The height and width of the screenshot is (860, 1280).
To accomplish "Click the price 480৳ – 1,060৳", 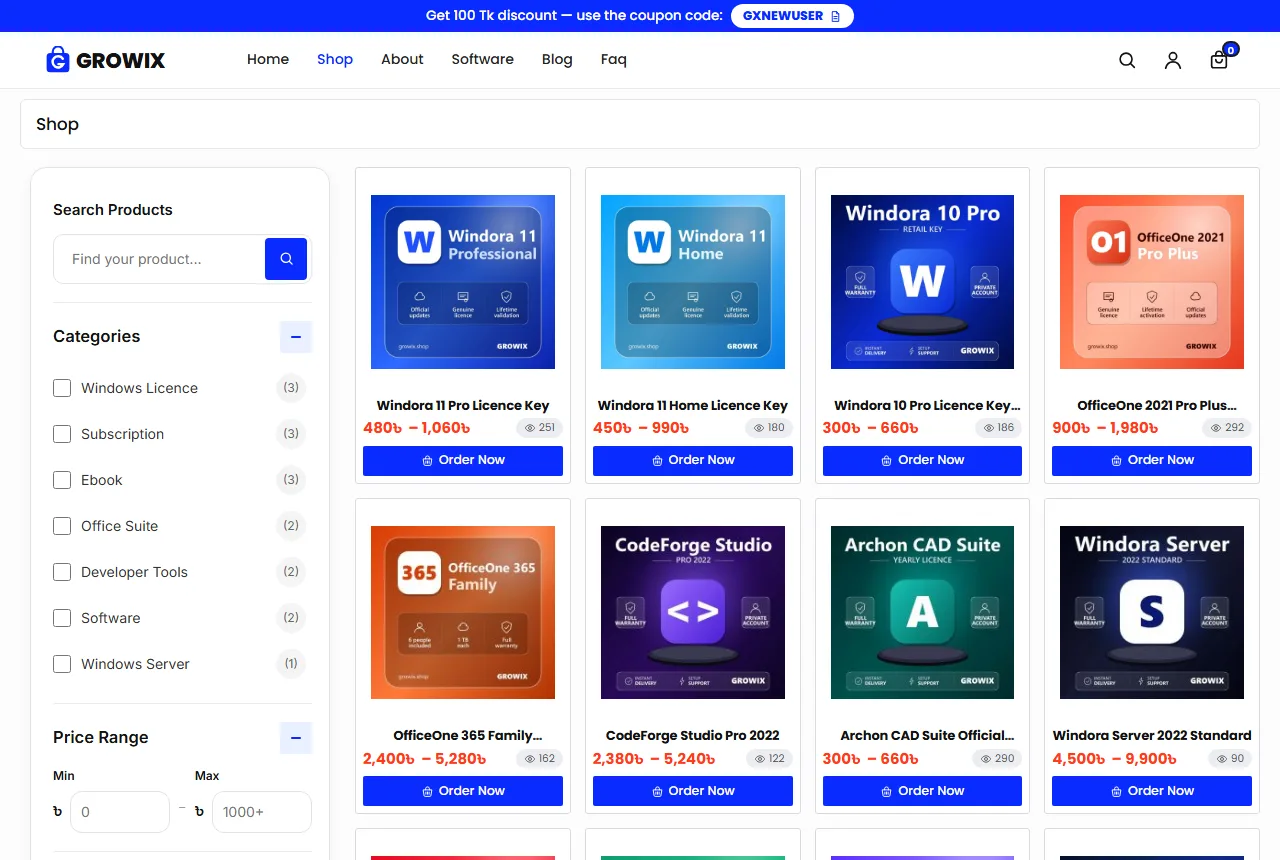I will point(416,428).
